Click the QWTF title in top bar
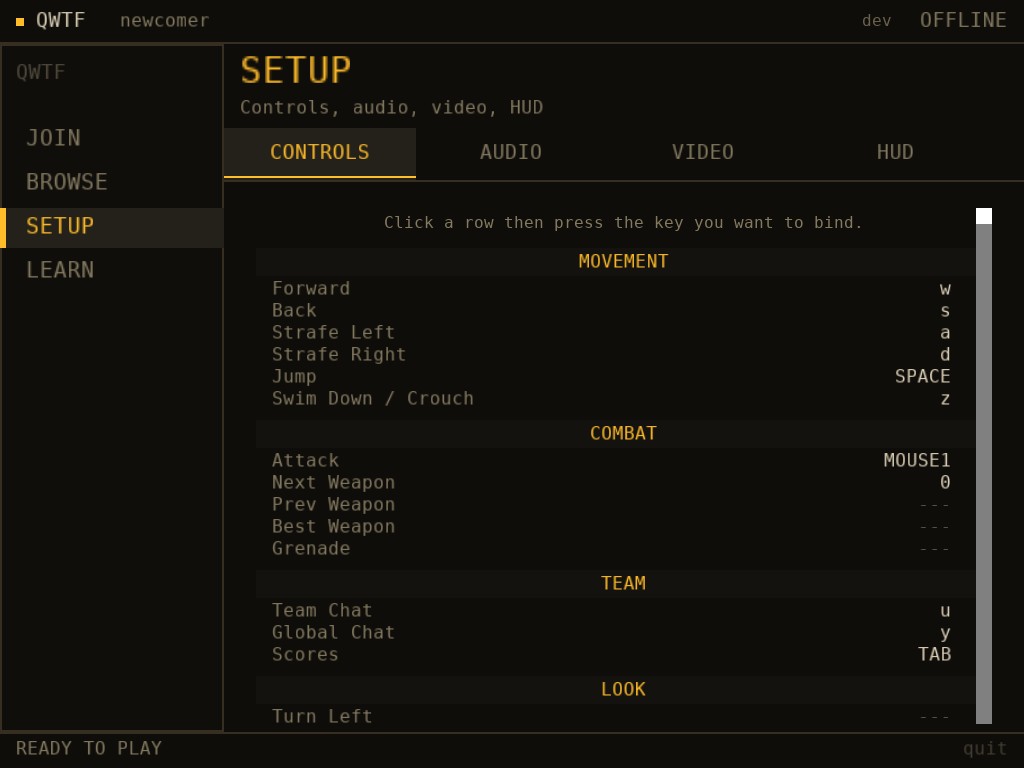Image resolution: width=1024 pixels, height=768 pixels. tap(60, 20)
